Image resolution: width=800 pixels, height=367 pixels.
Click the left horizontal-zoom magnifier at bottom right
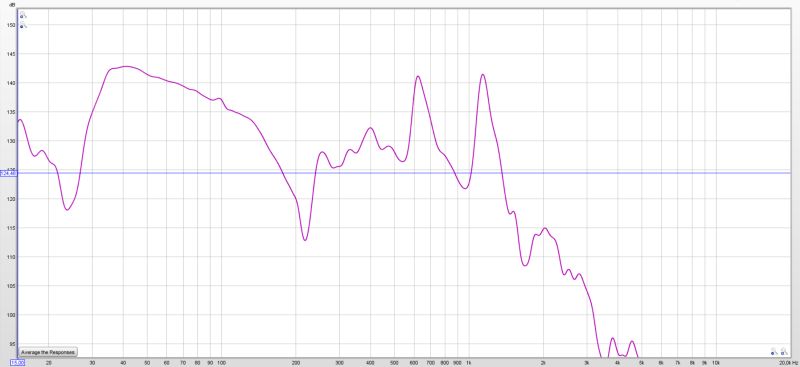pos(774,352)
